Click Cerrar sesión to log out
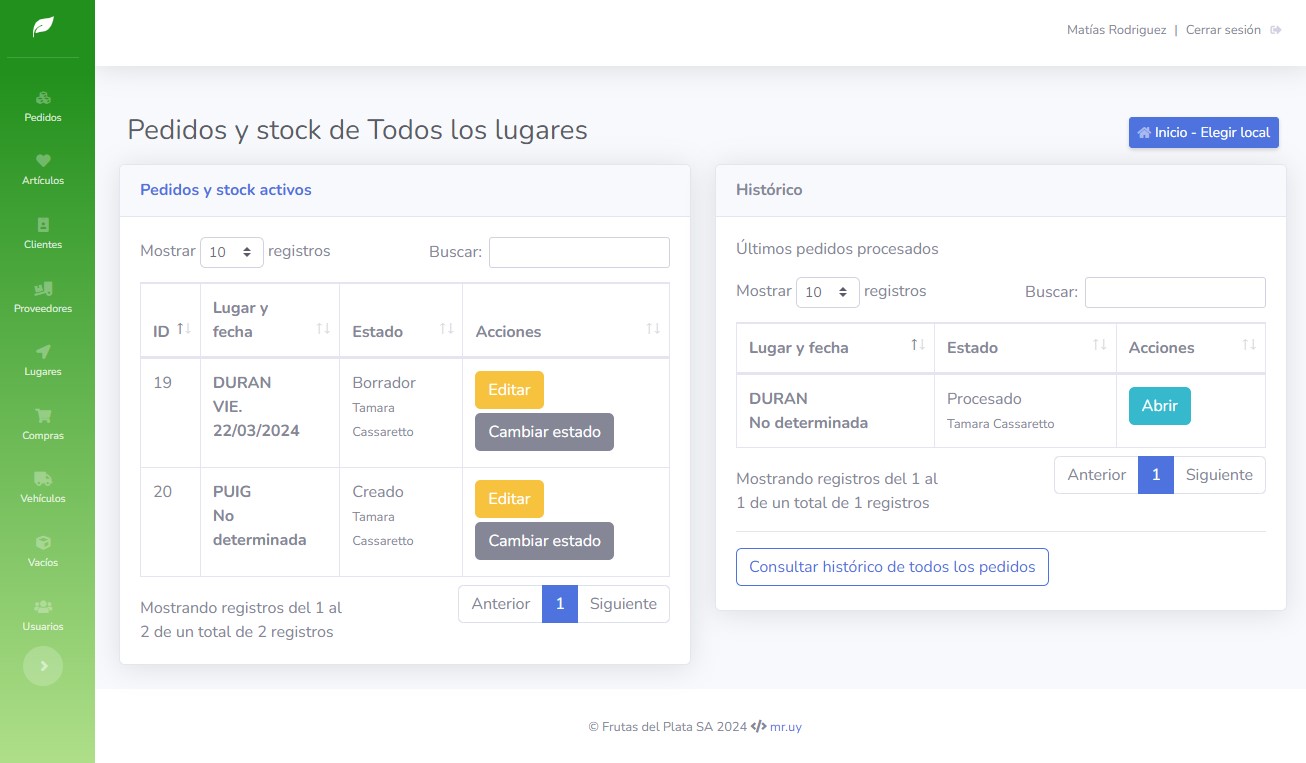This screenshot has width=1306, height=763. (x=1223, y=29)
